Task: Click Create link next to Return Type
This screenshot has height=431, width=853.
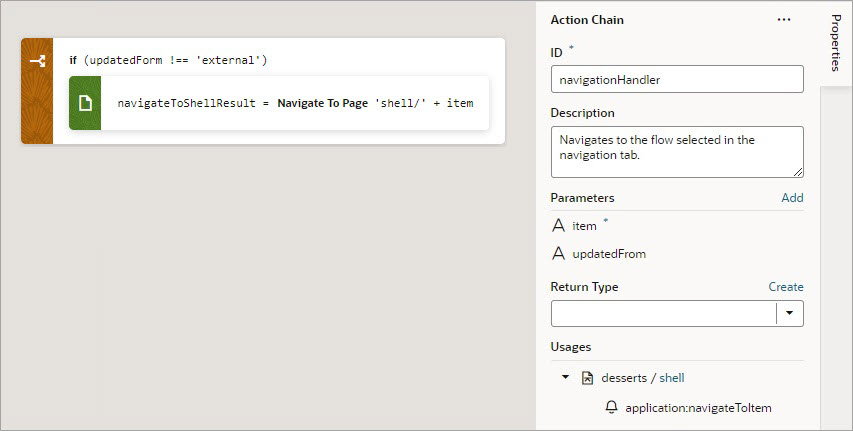Action: coord(786,287)
